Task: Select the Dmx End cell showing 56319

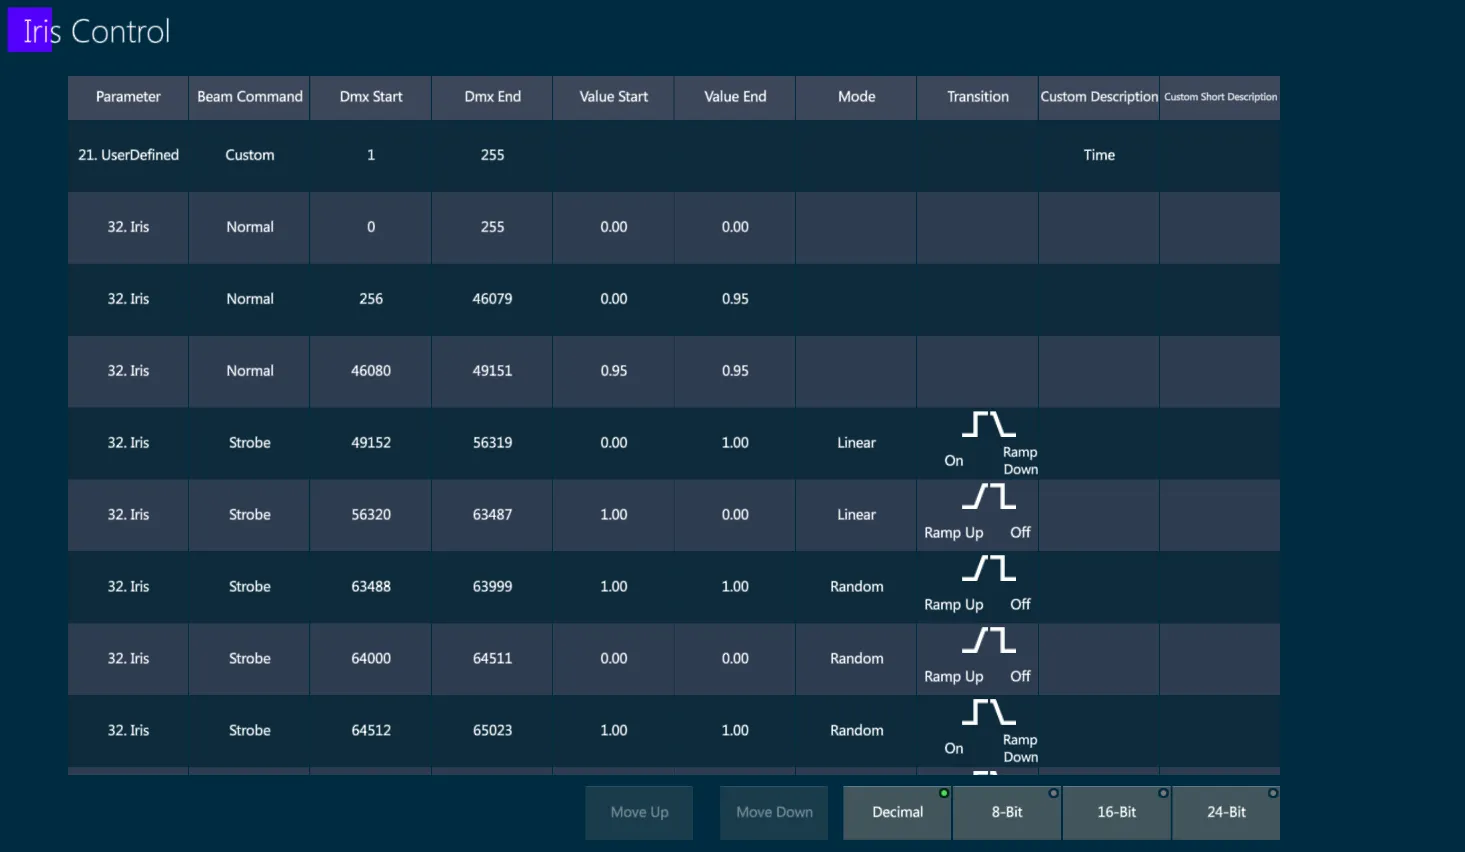Action: [x=492, y=443]
